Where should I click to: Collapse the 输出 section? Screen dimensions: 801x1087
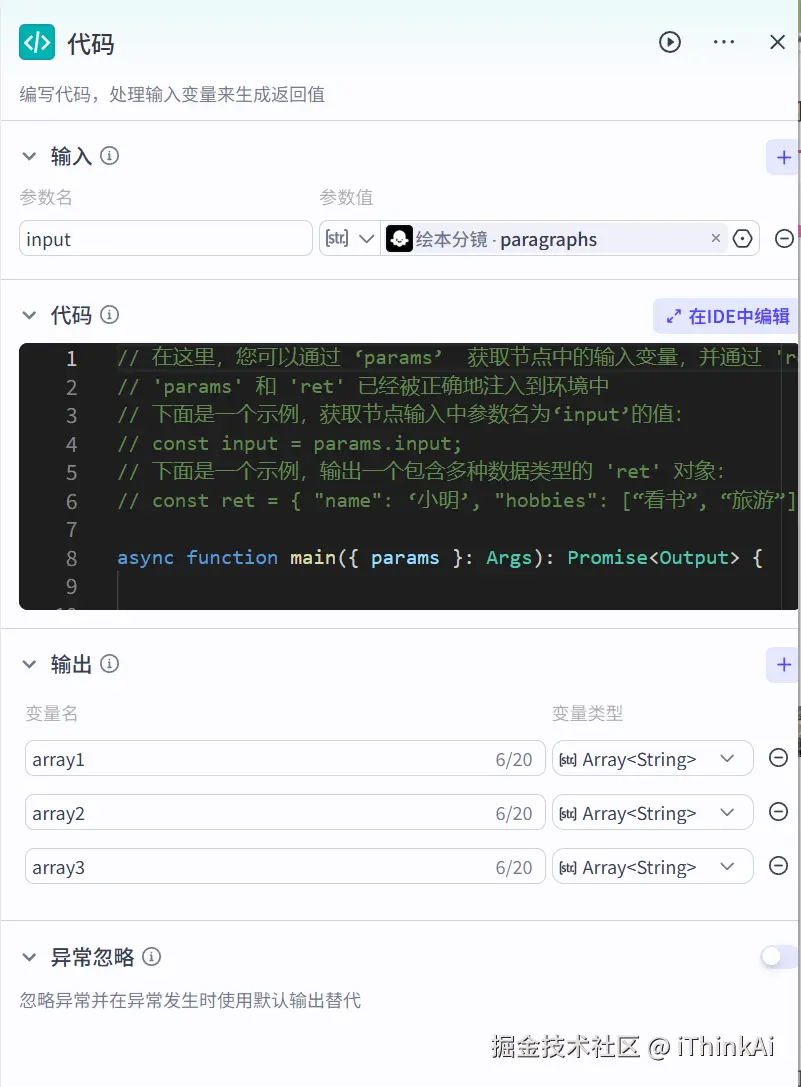29,663
